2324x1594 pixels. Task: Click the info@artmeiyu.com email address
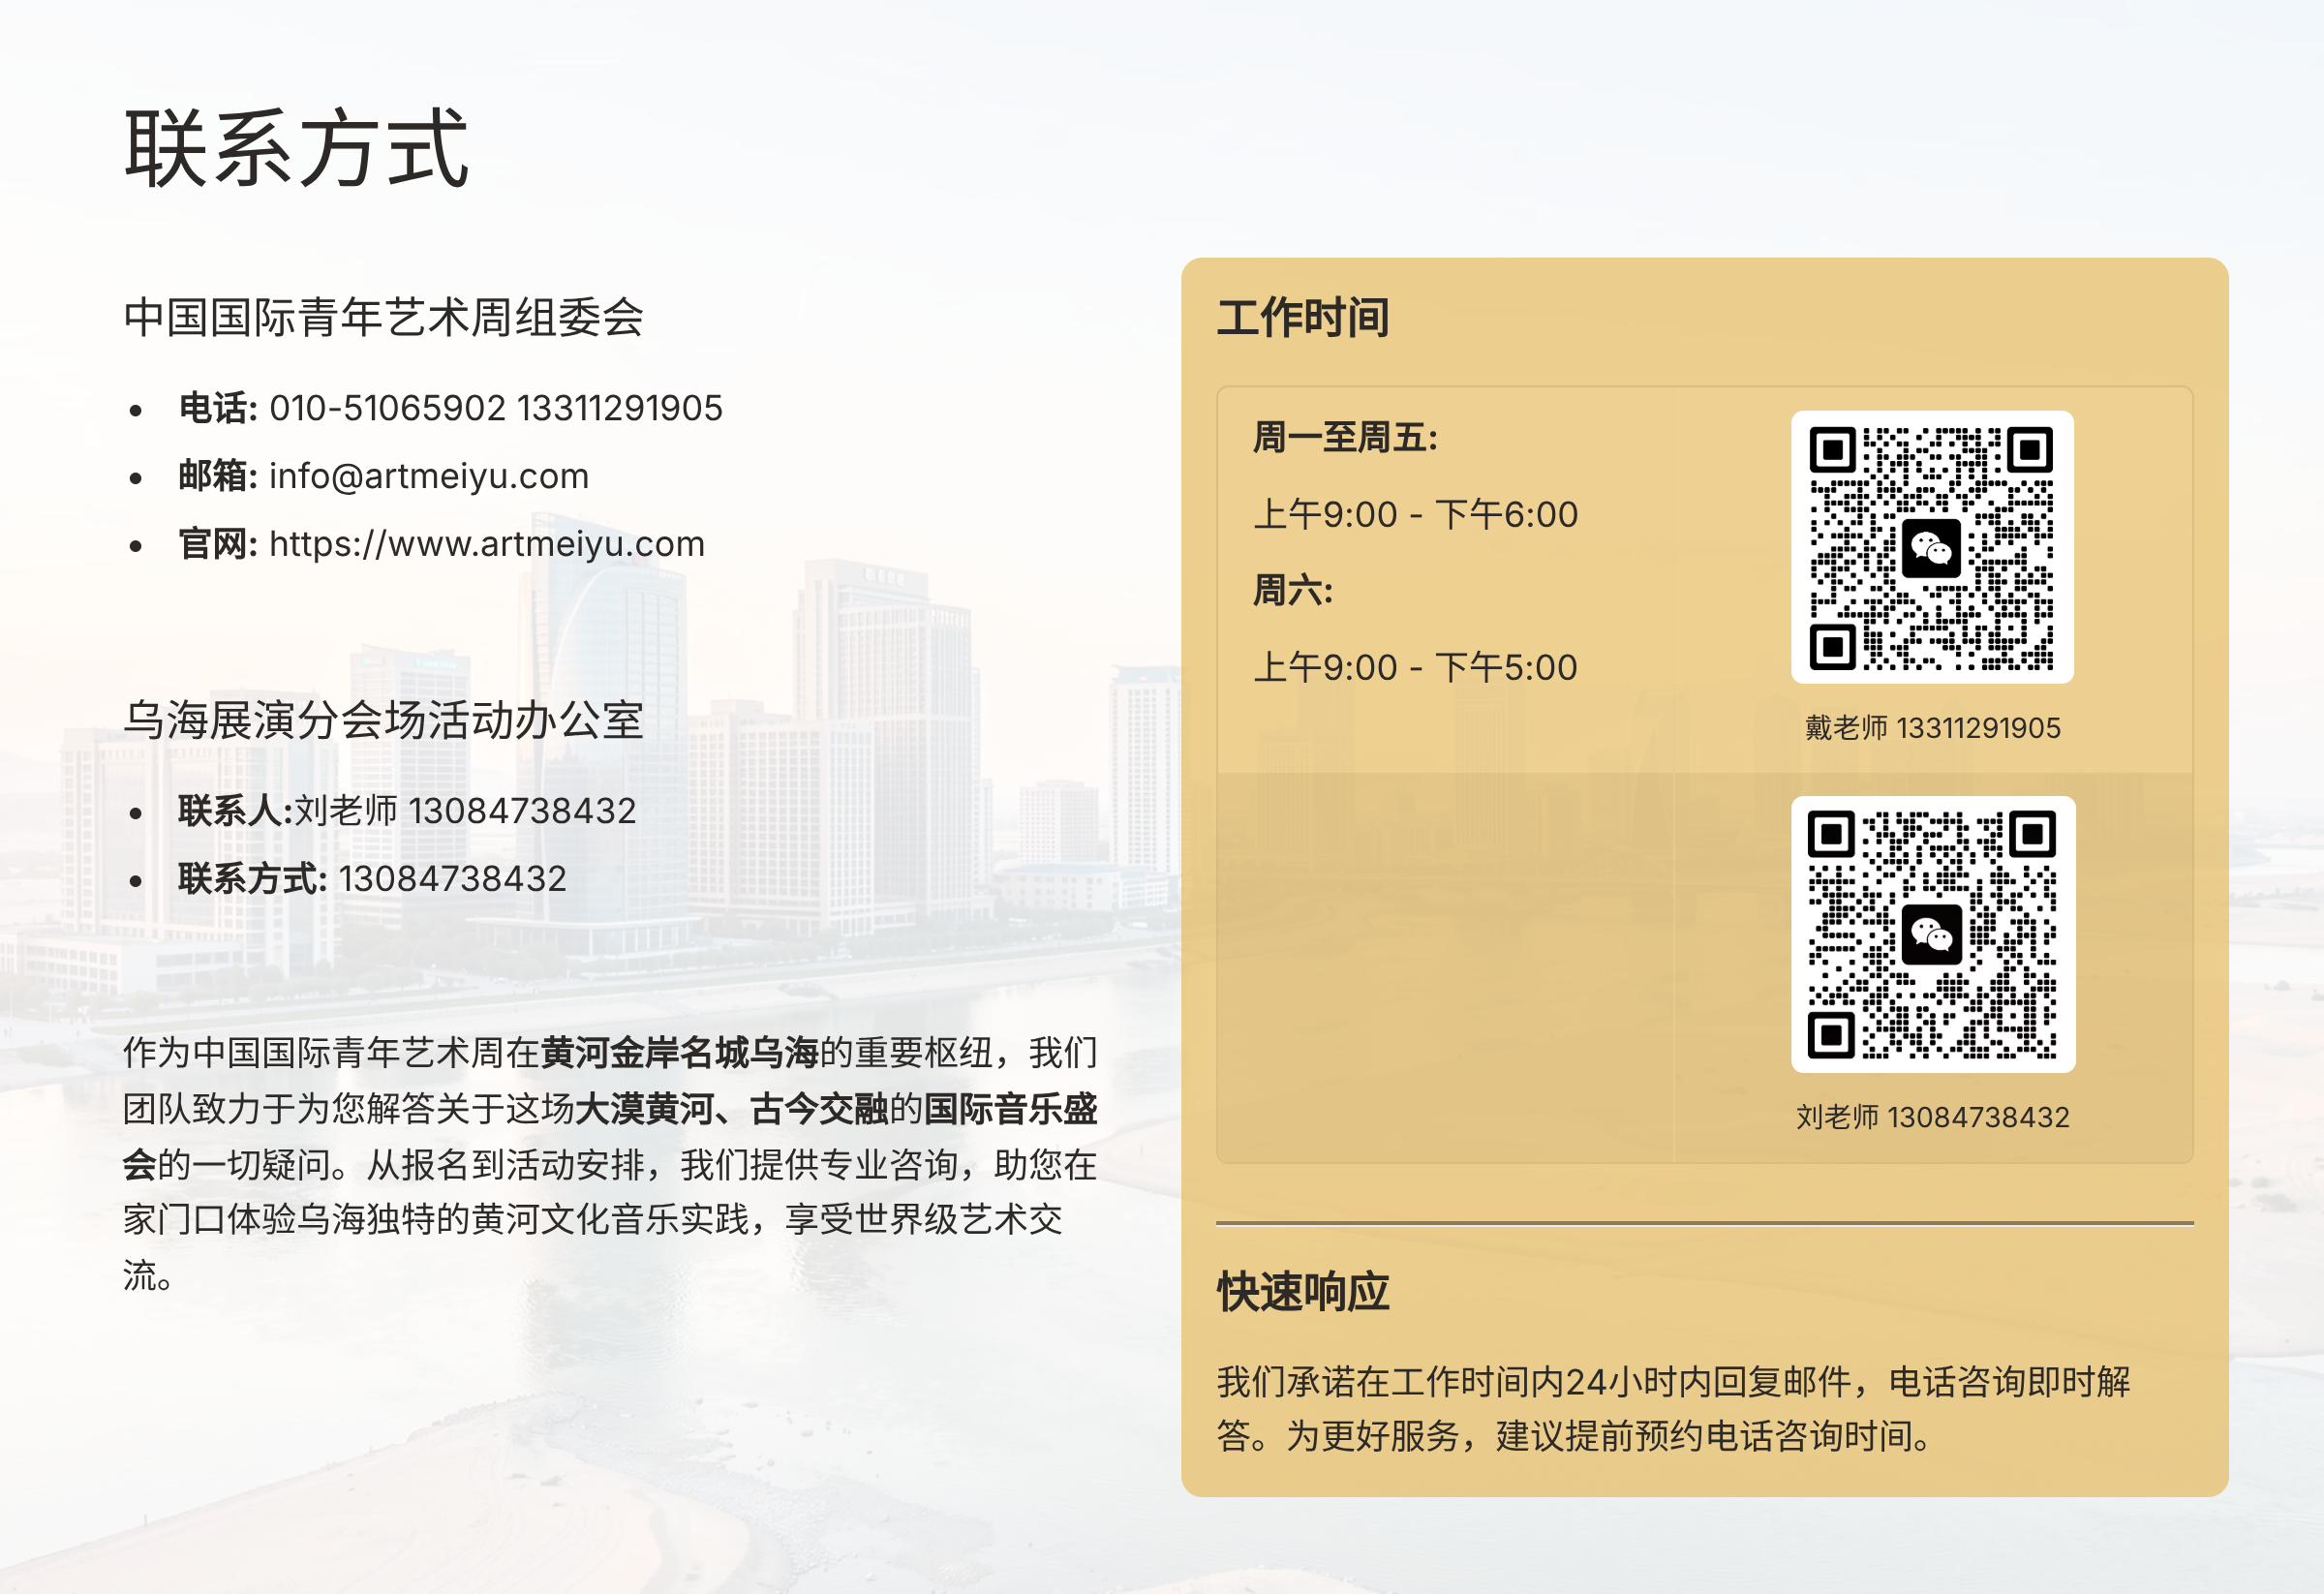point(428,476)
